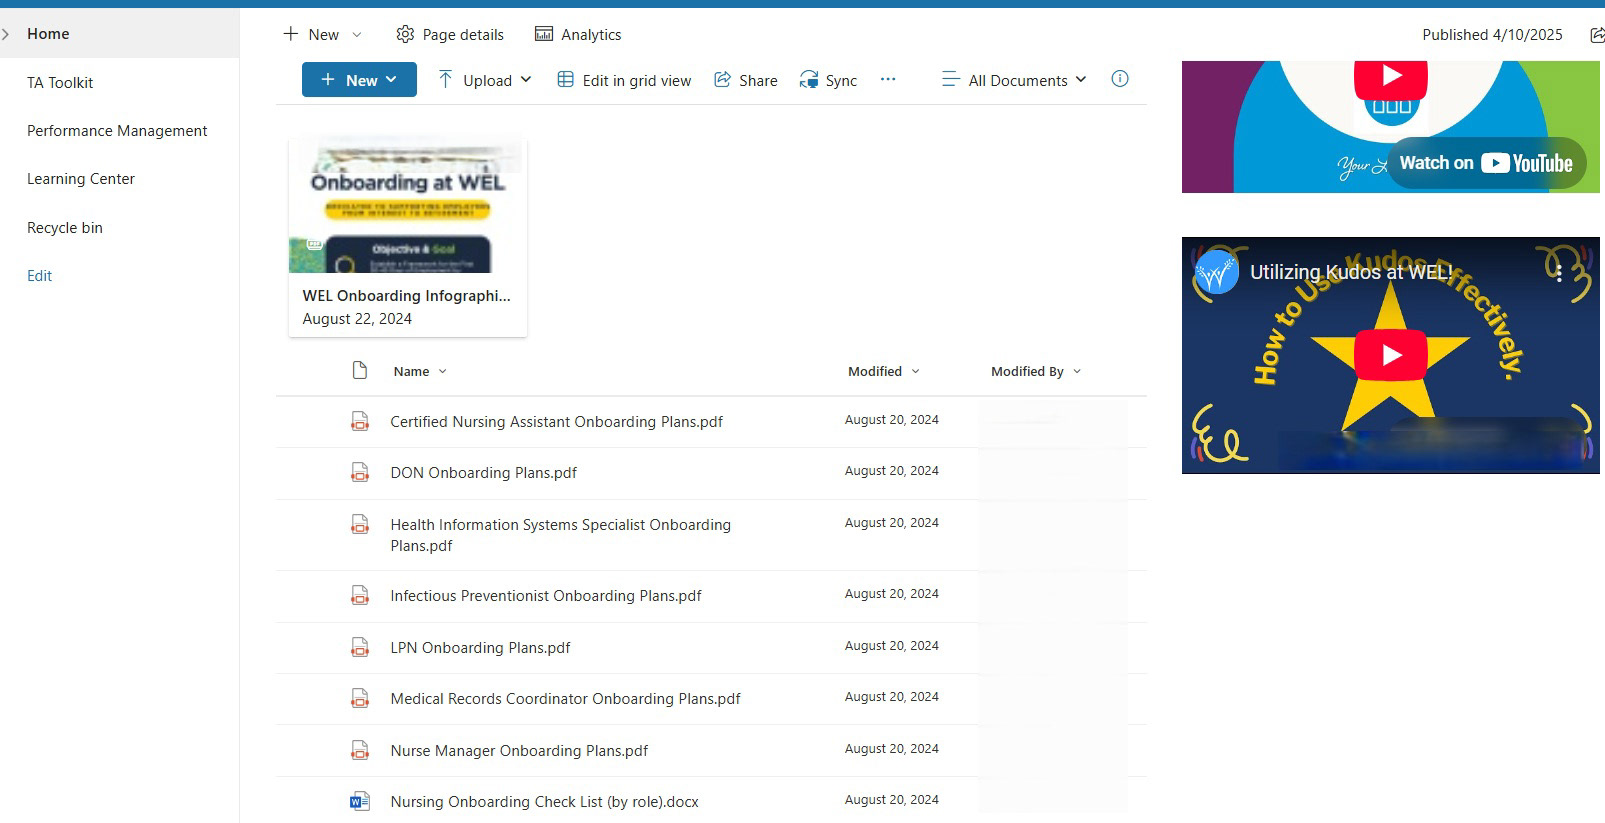This screenshot has height=823, width=1605.
Task: Click the Sync icon
Action: (x=809, y=80)
